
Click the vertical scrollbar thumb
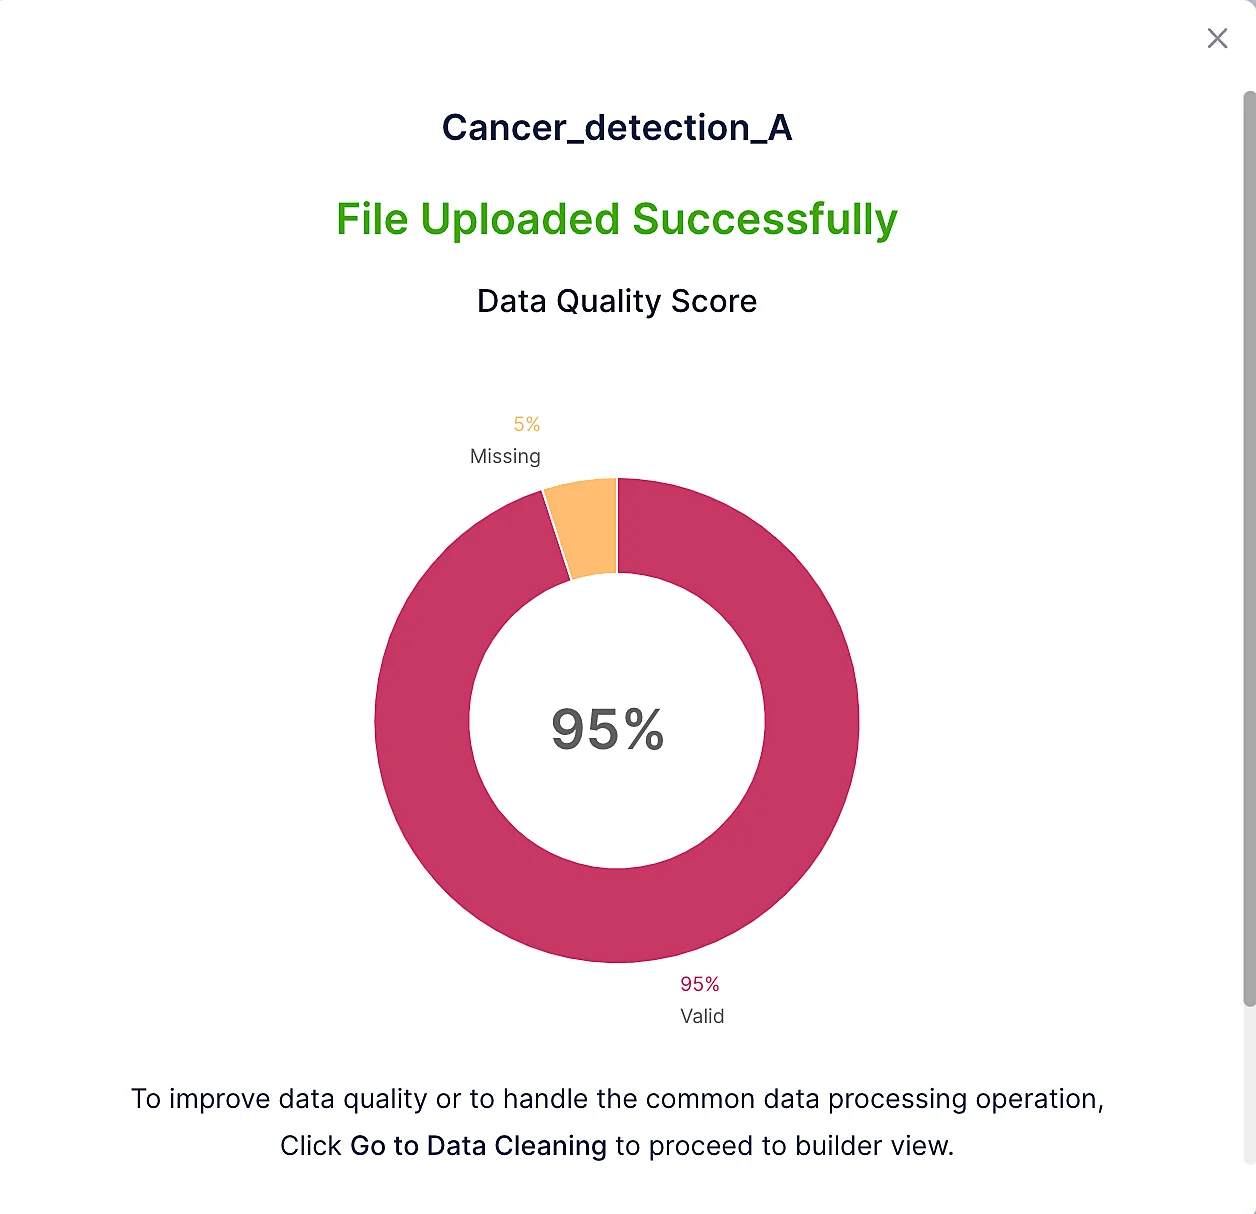(1249, 548)
